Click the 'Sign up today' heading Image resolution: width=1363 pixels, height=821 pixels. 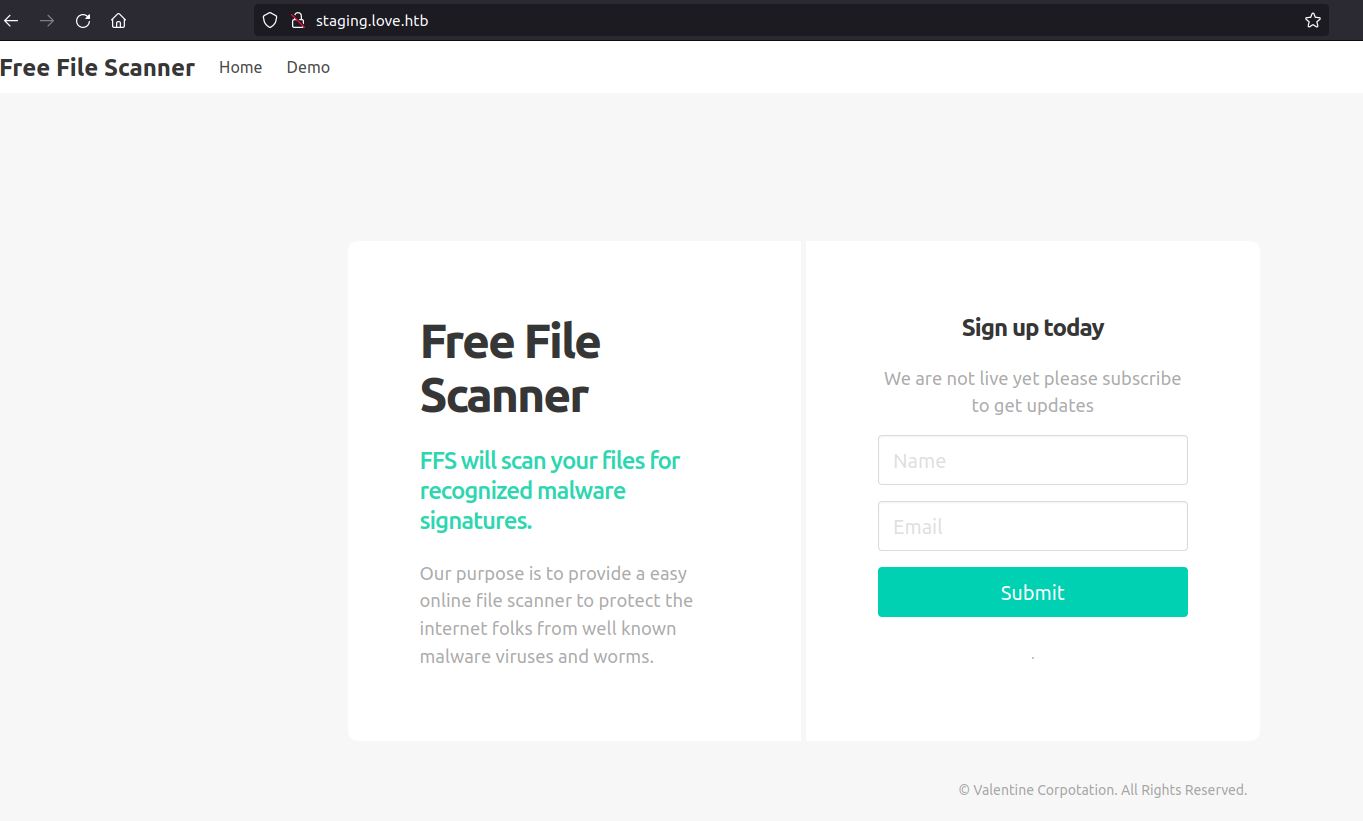coord(1032,328)
